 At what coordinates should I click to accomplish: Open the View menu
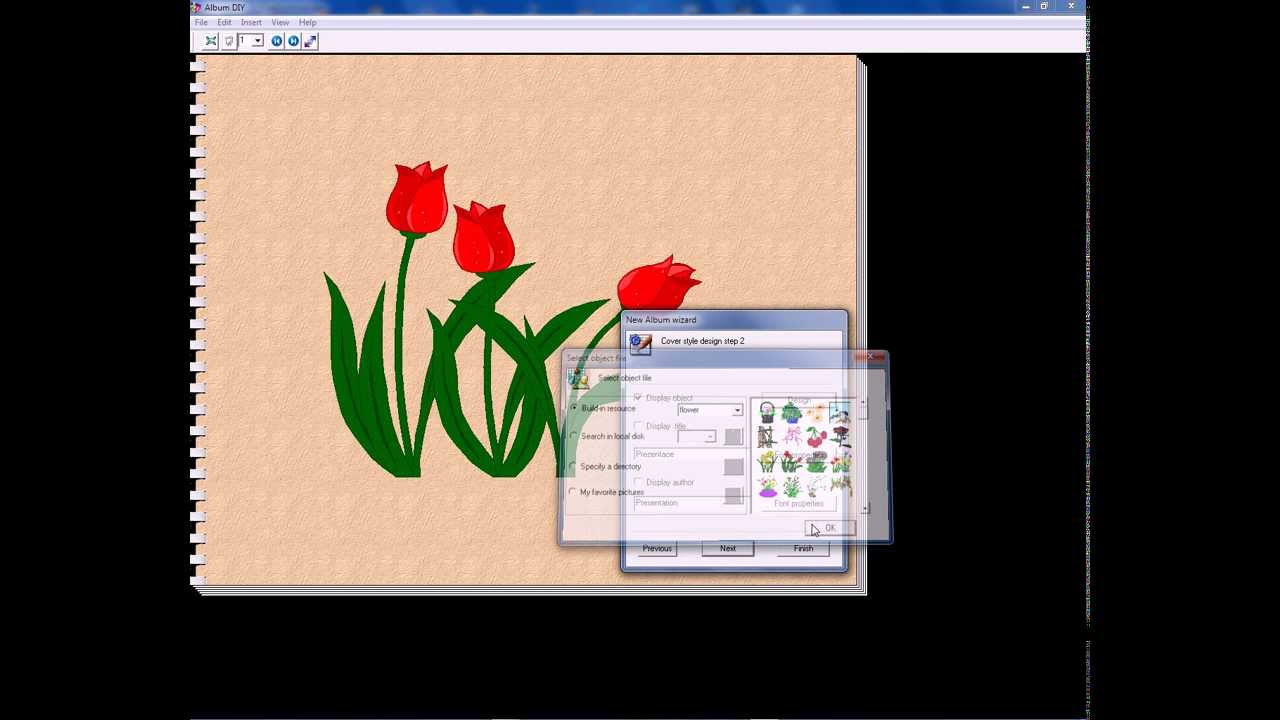click(x=280, y=22)
